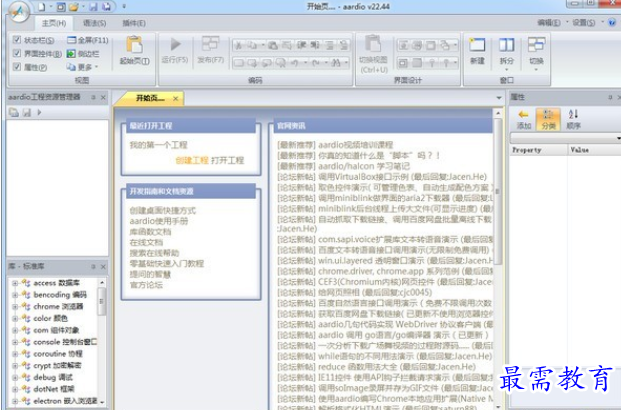Image resolution: width=621 pixels, height=410 pixels.
Task: Switch to the 主页(H) ribbon tab
Action: pos(54,23)
